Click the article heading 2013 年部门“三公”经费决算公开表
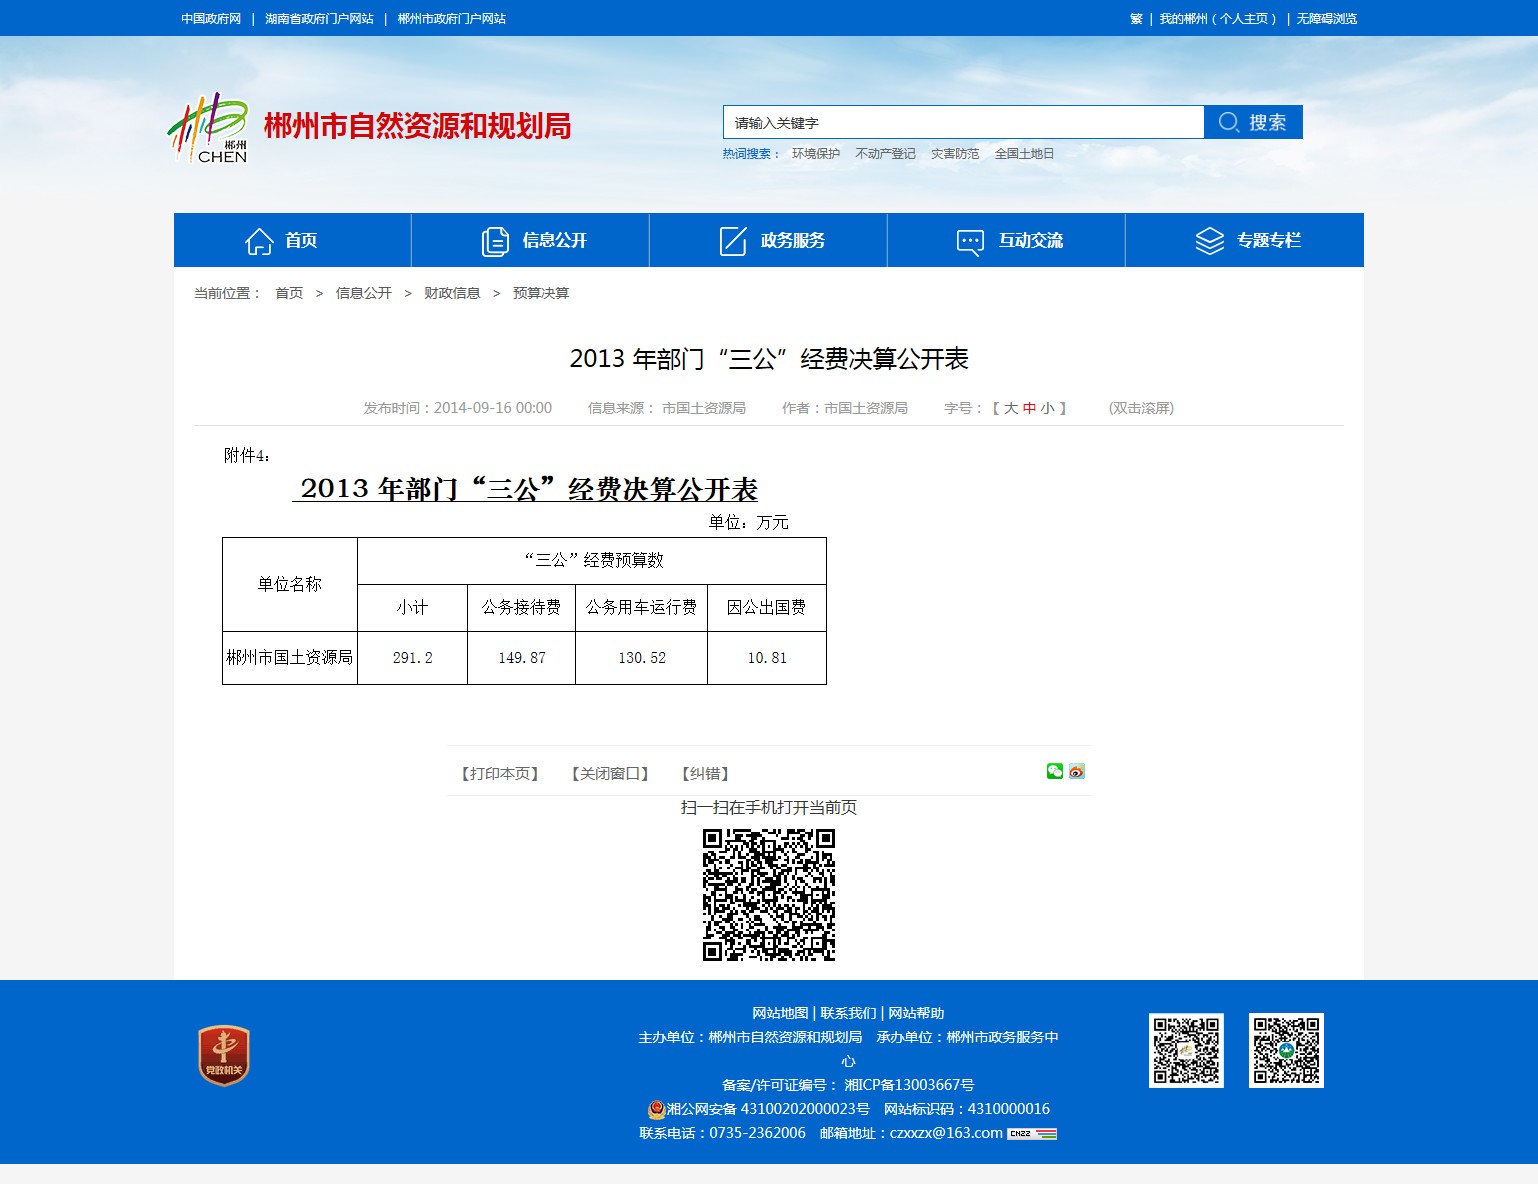This screenshot has height=1184, width=1538. tap(769, 359)
